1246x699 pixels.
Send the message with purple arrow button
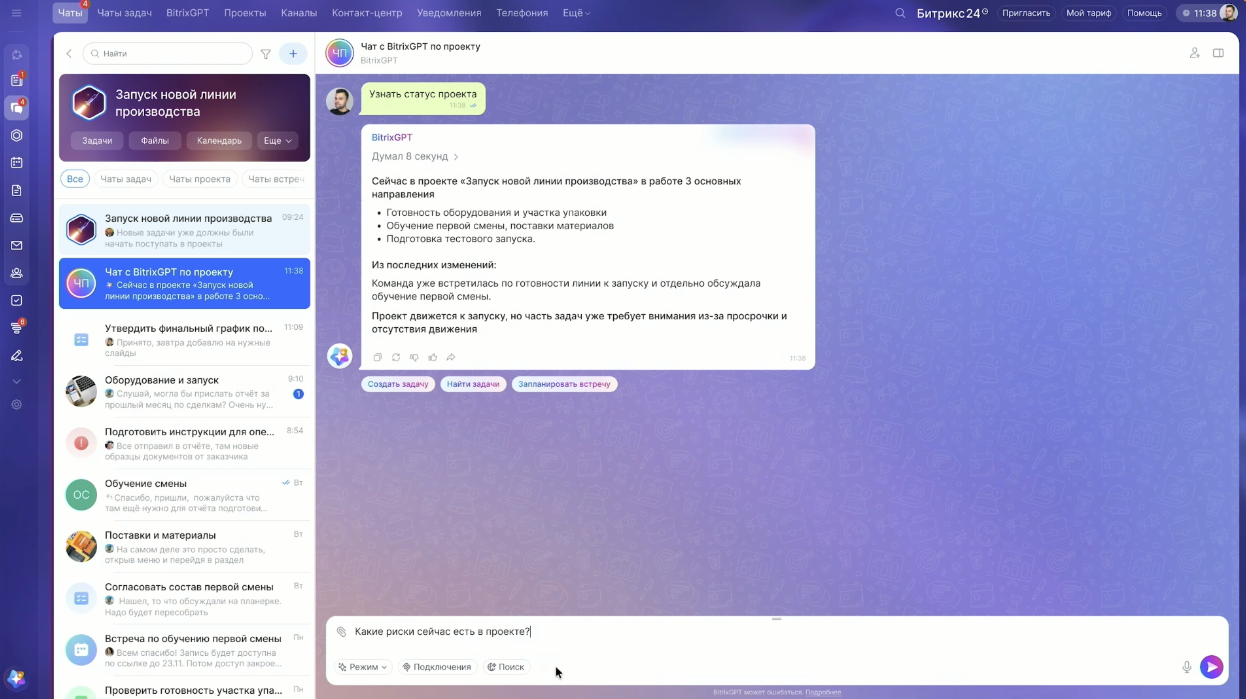coord(1211,667)
